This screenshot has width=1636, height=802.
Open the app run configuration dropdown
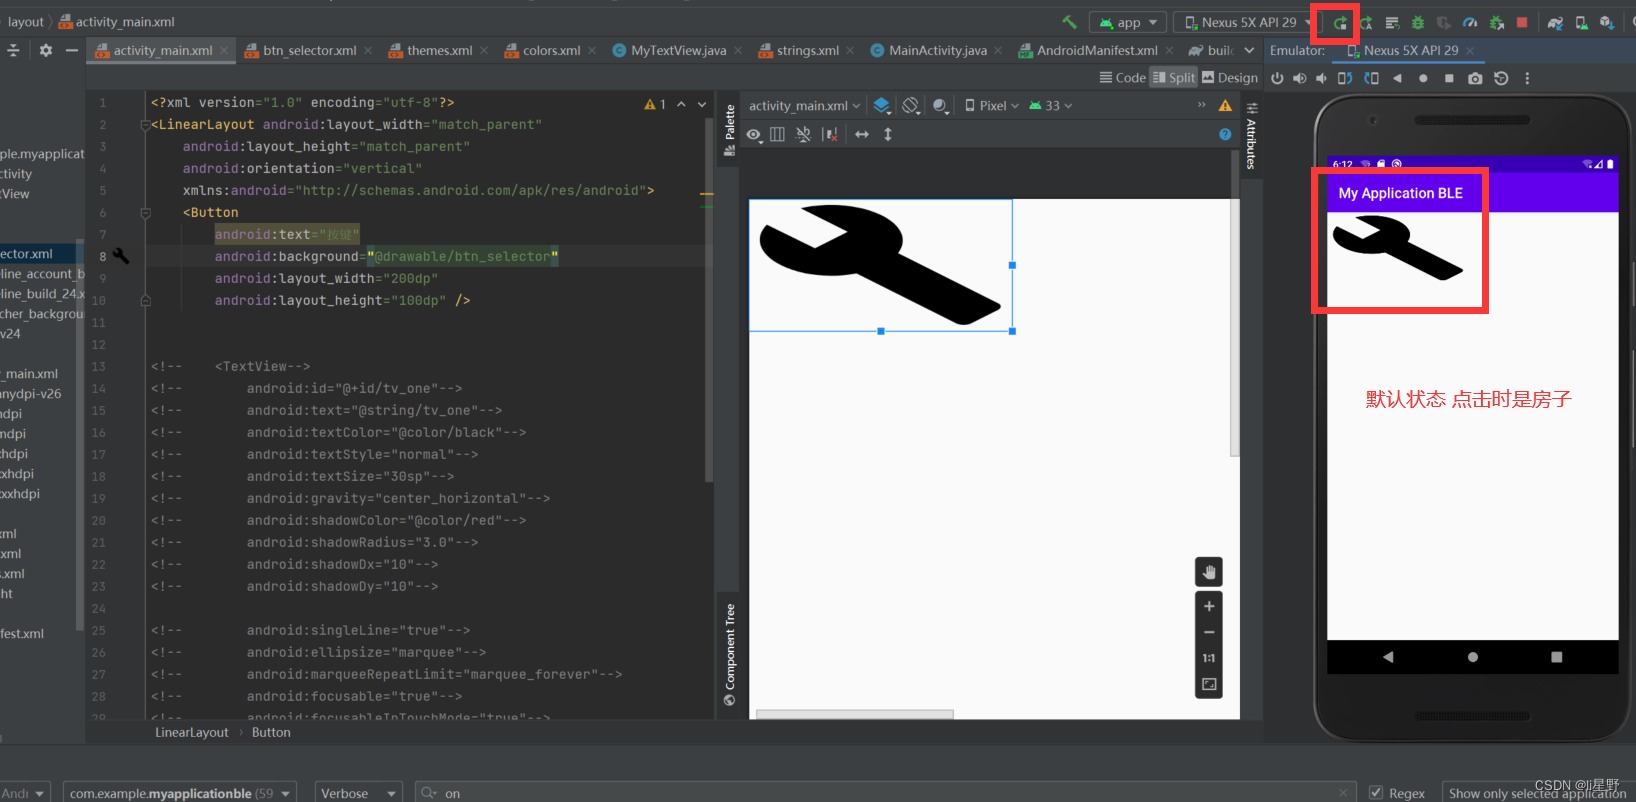[1128, 22]
